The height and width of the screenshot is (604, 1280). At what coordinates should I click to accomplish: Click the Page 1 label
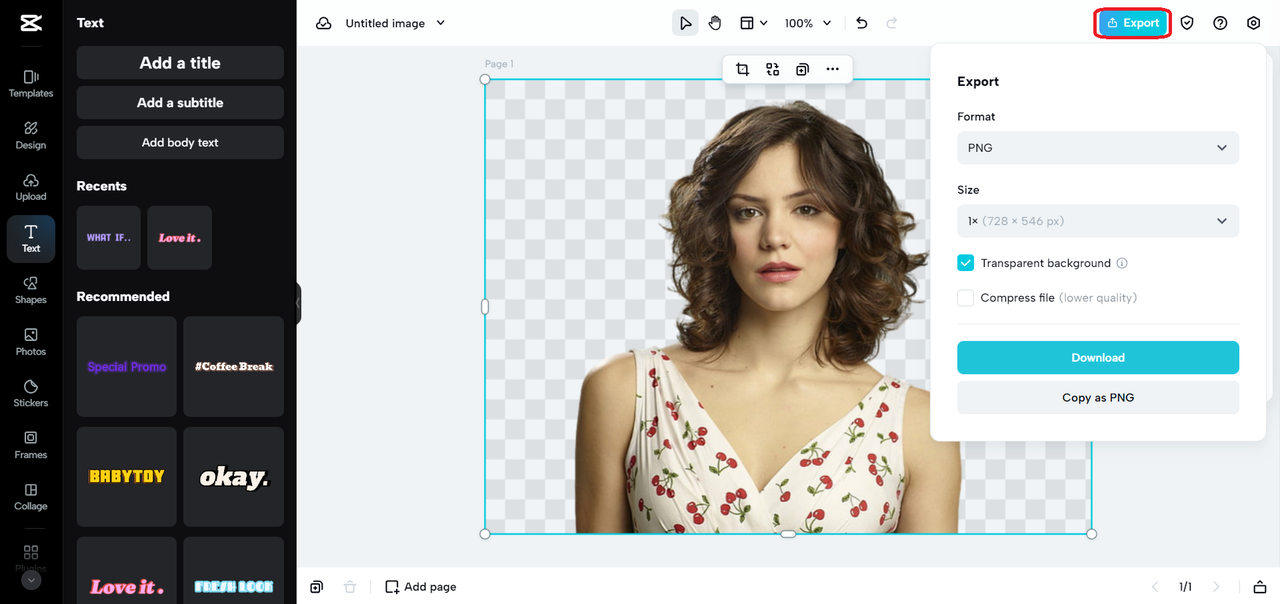point(499,64)
